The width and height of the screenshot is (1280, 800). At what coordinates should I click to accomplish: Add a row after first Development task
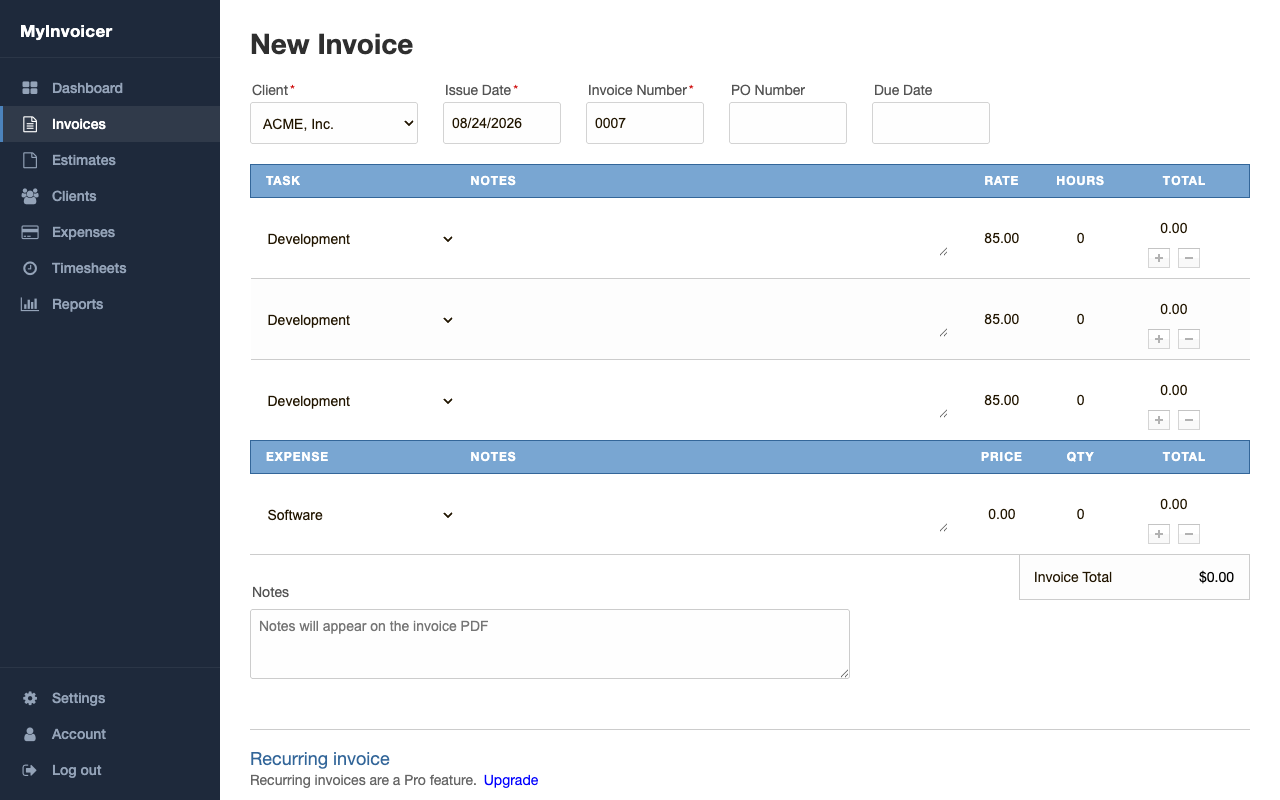tap(1159, 258)
